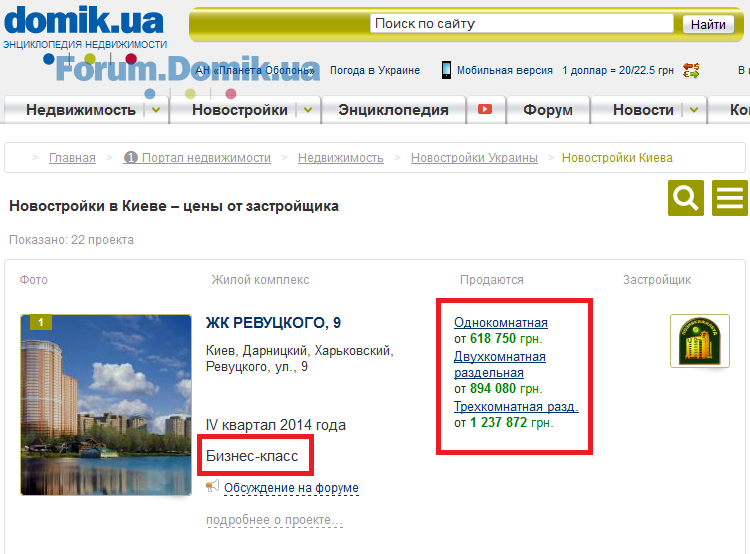
Task: Open the hamburger list-view icon
Action: pos(729,198)
